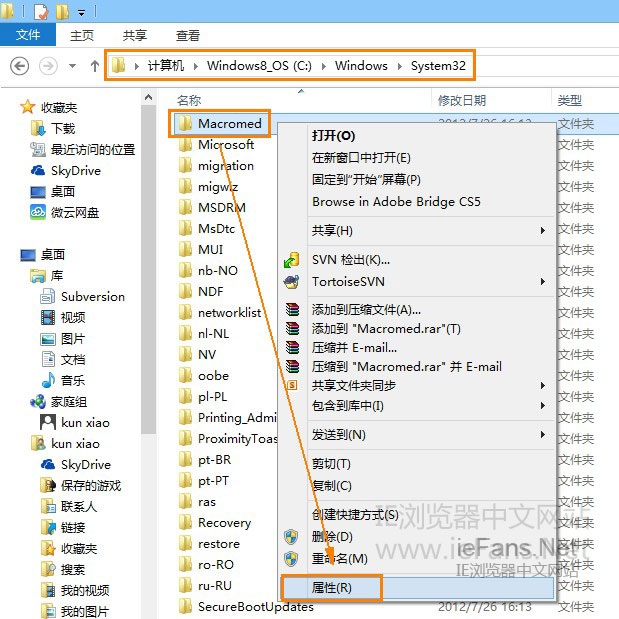Open the 图片 library icon
619x619 pixels.
click(48, 339)
